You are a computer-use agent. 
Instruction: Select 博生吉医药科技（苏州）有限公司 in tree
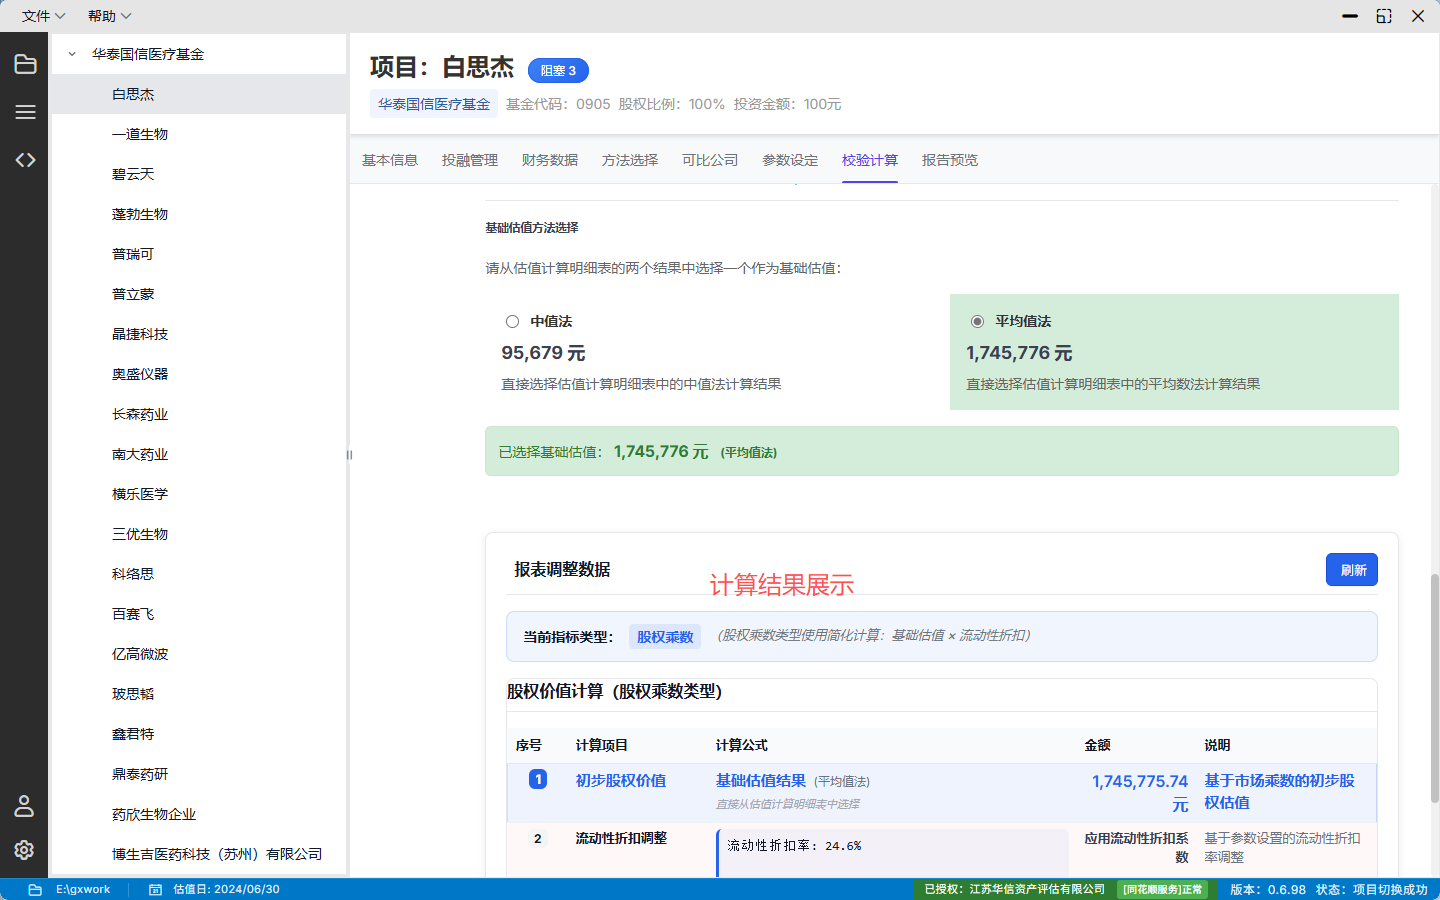(x=199, y=854)
